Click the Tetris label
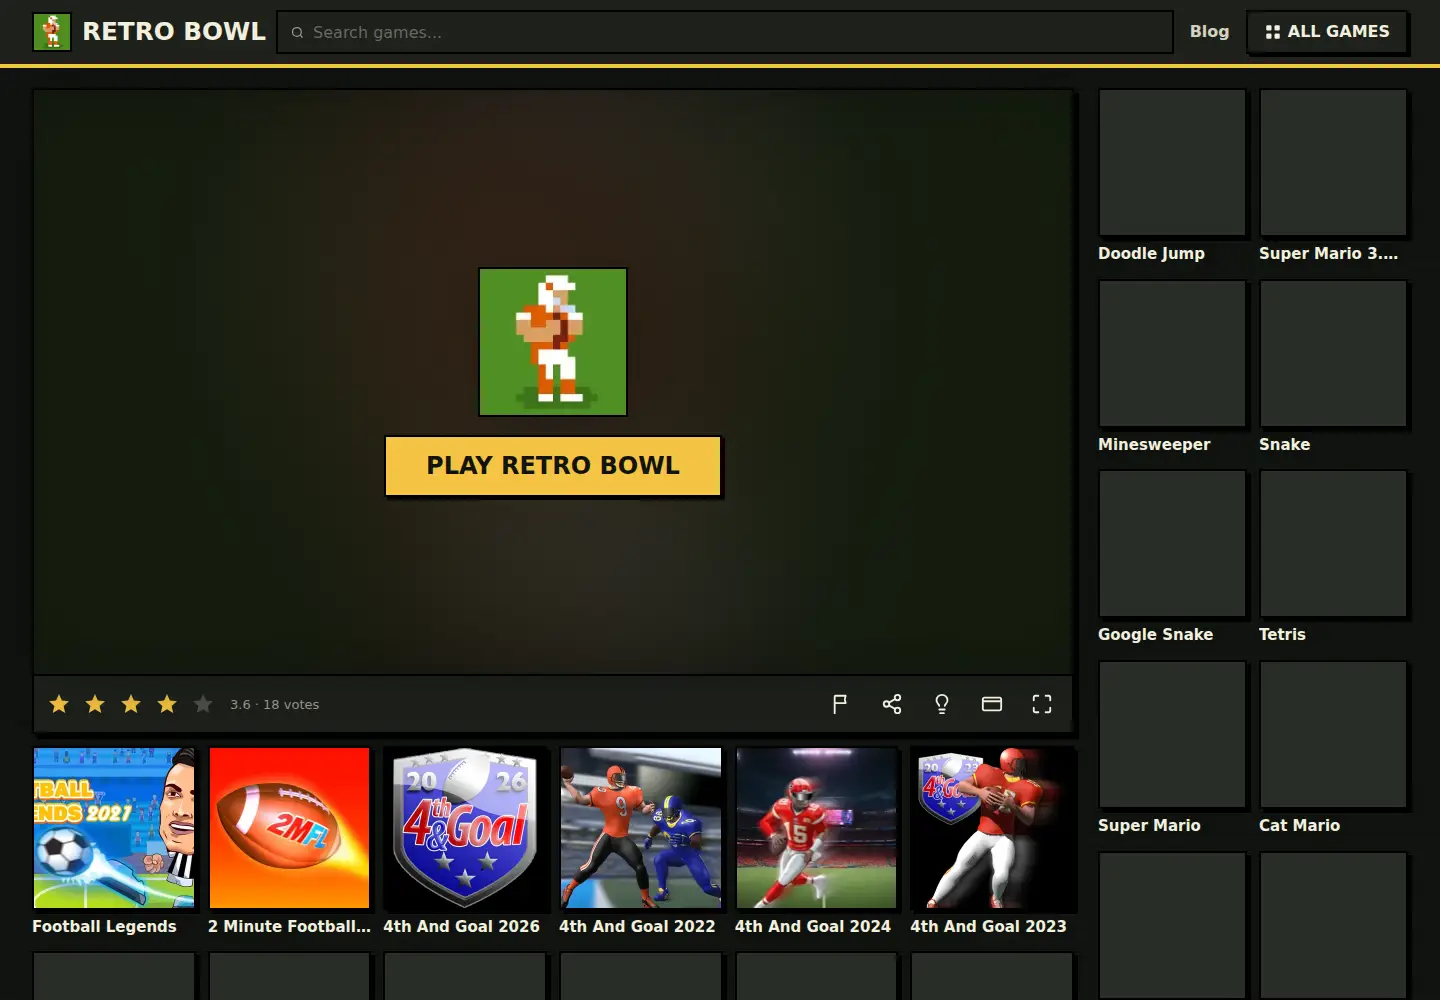The image size is (1440, 1000). 1282,635
